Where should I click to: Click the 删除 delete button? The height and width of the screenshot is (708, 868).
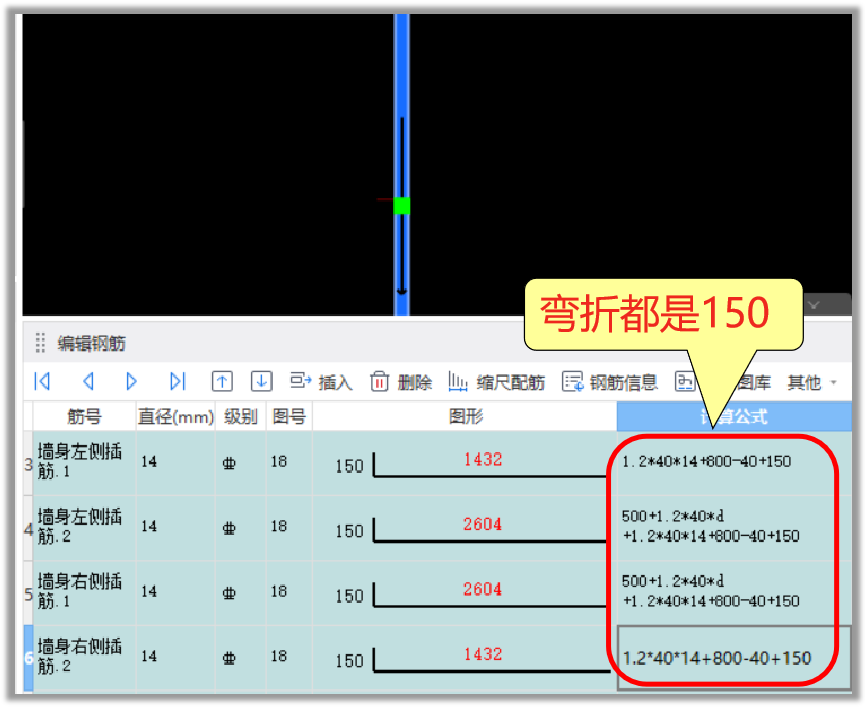[x=401, y=382]
